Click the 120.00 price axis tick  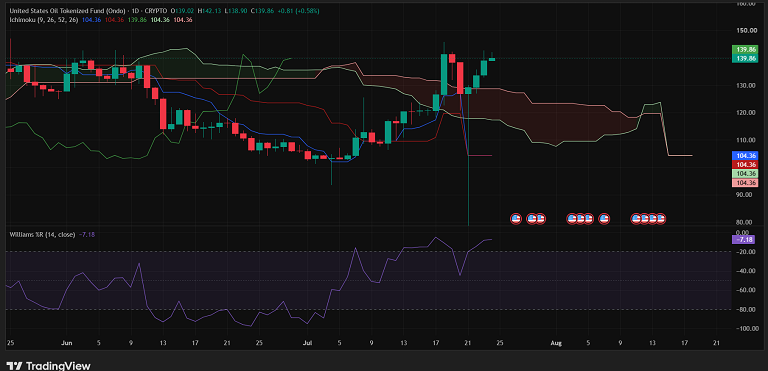click(747, 113)
